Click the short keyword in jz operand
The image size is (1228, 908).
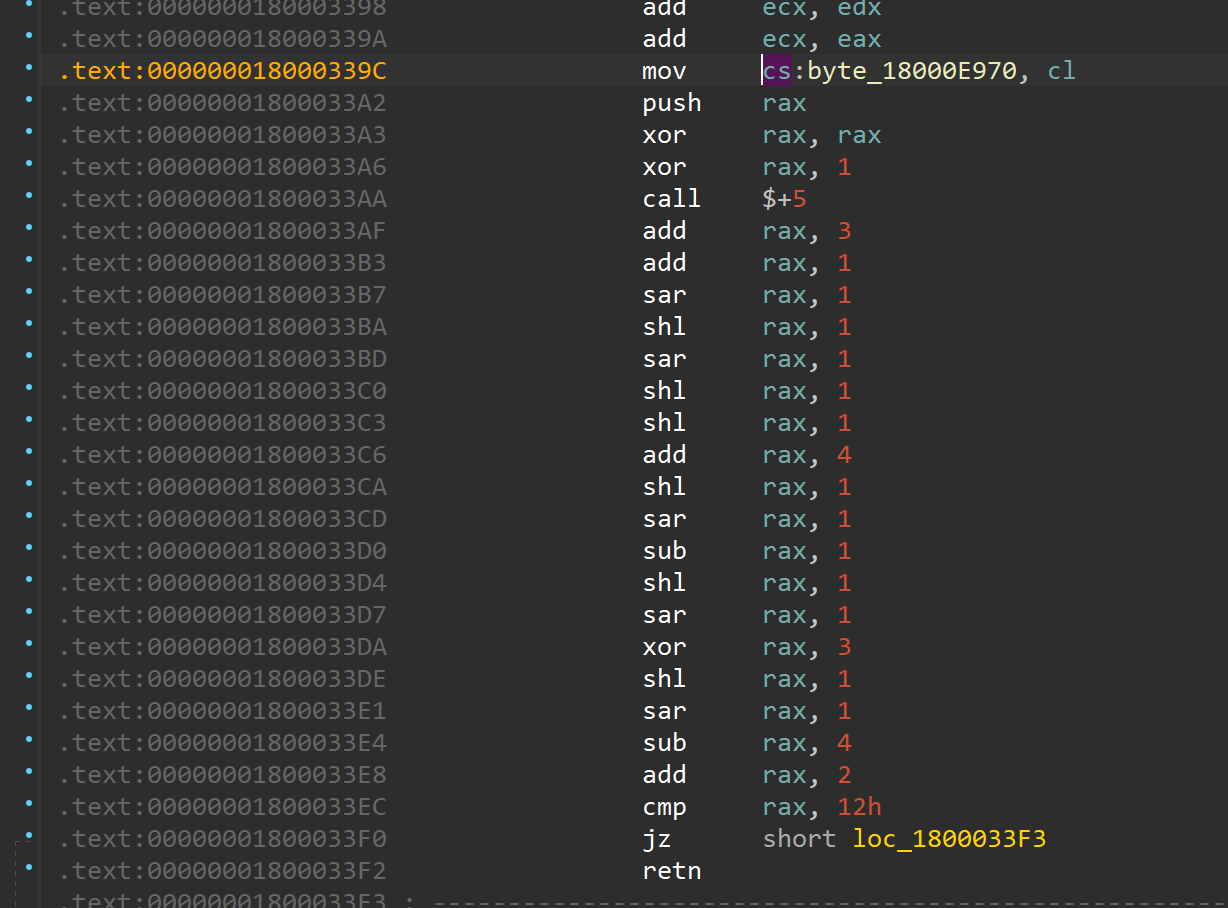coord(799,839)
